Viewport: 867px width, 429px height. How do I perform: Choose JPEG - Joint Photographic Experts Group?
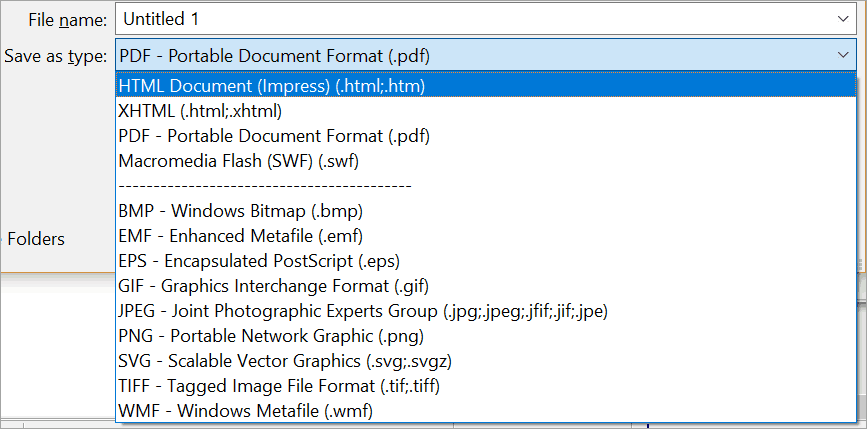point(485,311)
